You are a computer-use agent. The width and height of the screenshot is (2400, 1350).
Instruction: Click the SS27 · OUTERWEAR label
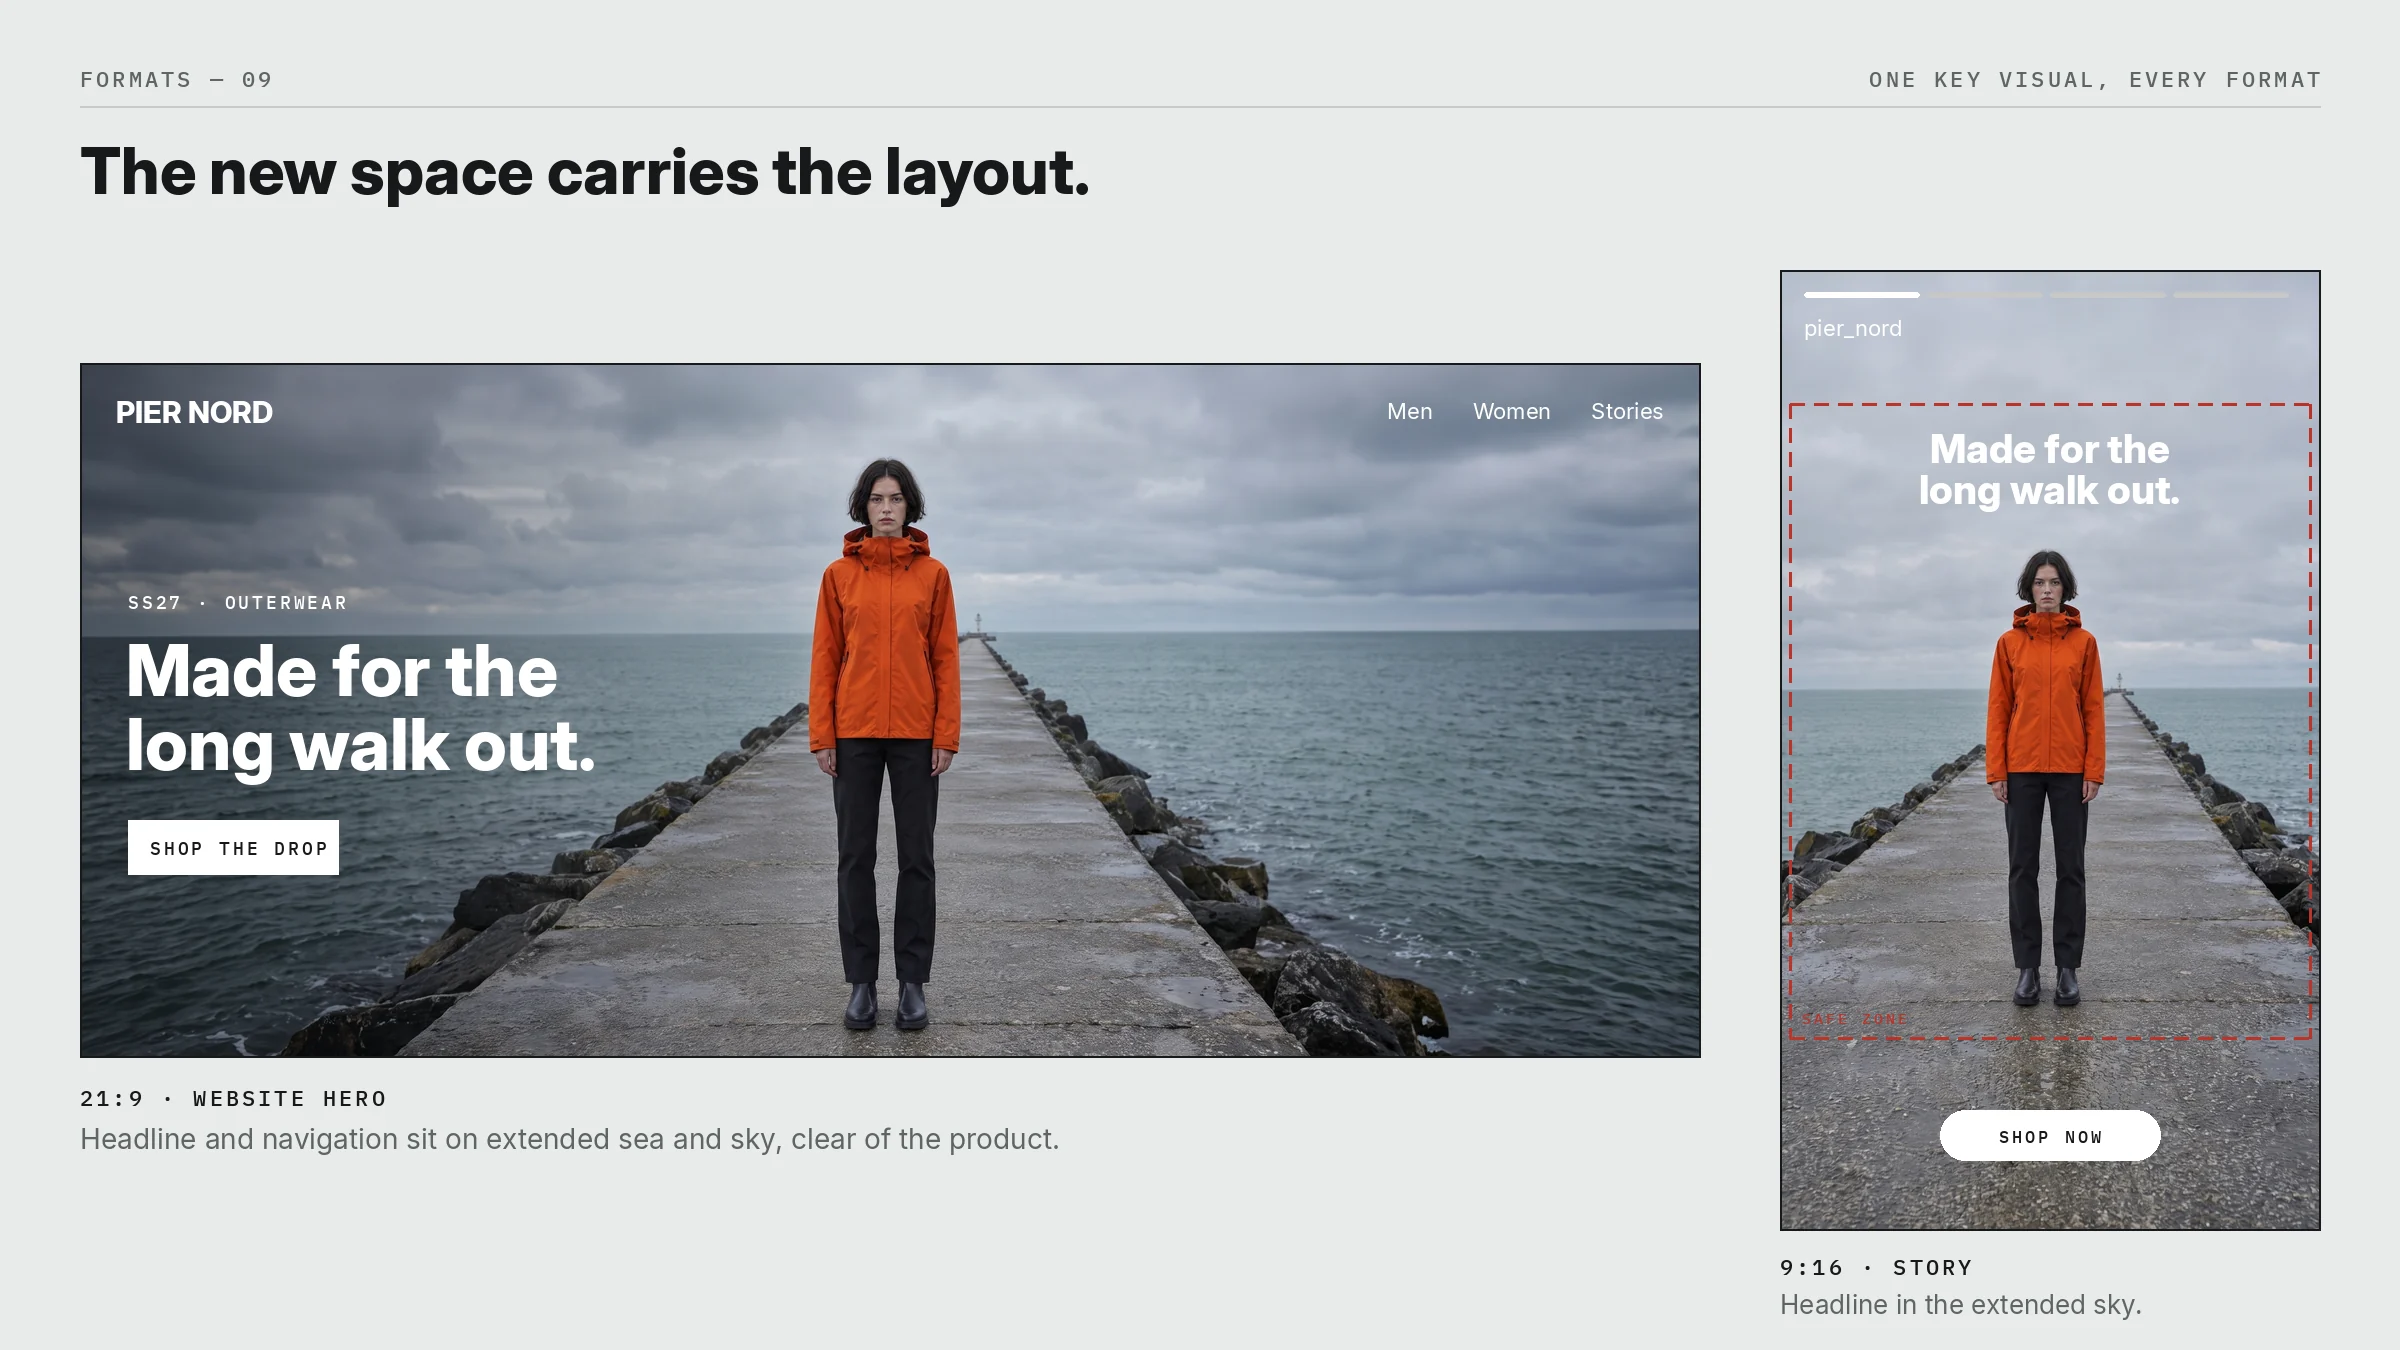point(237,603)
